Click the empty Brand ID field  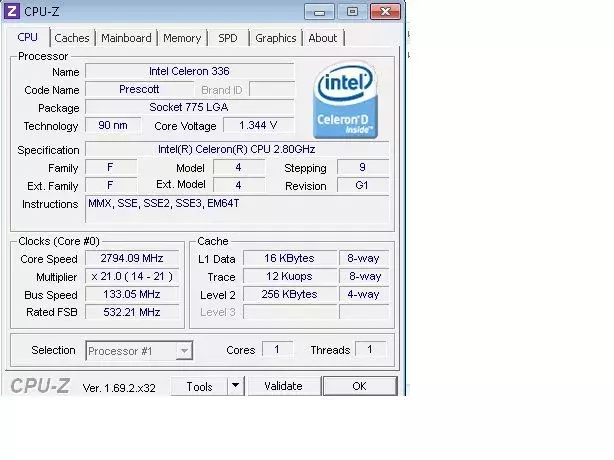(x=272, y=89)
